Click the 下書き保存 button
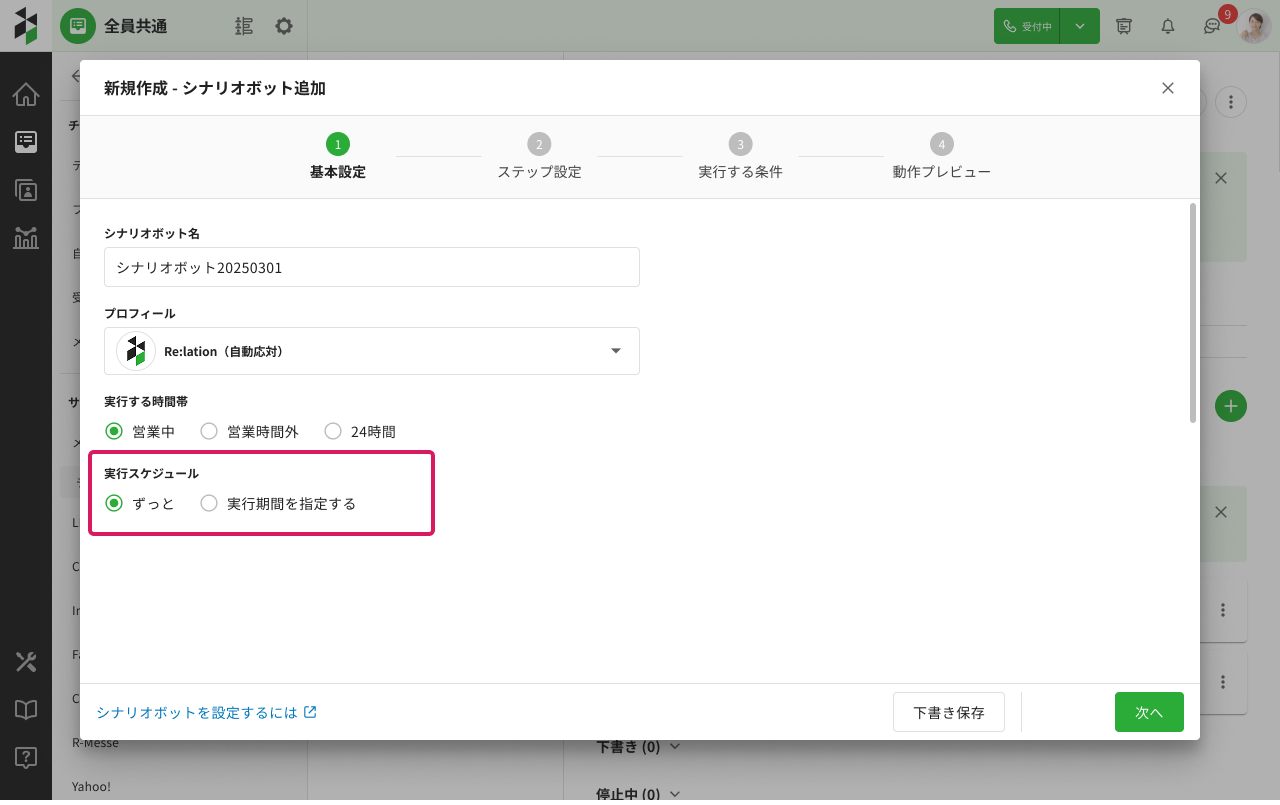This screenshot has height=805, width=1280. tap(948, 712)
